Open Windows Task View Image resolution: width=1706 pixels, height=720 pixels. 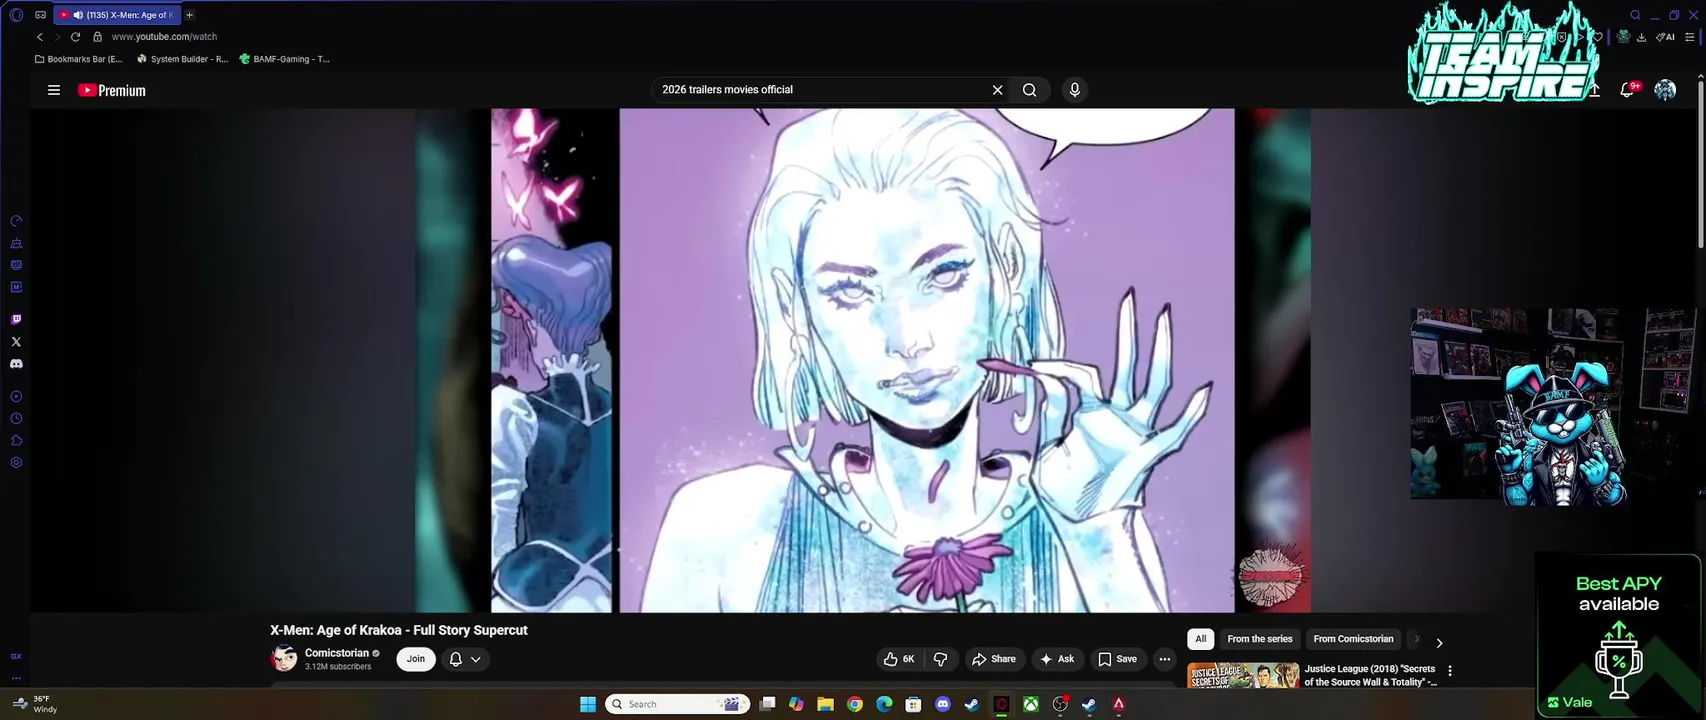point(767,704)
